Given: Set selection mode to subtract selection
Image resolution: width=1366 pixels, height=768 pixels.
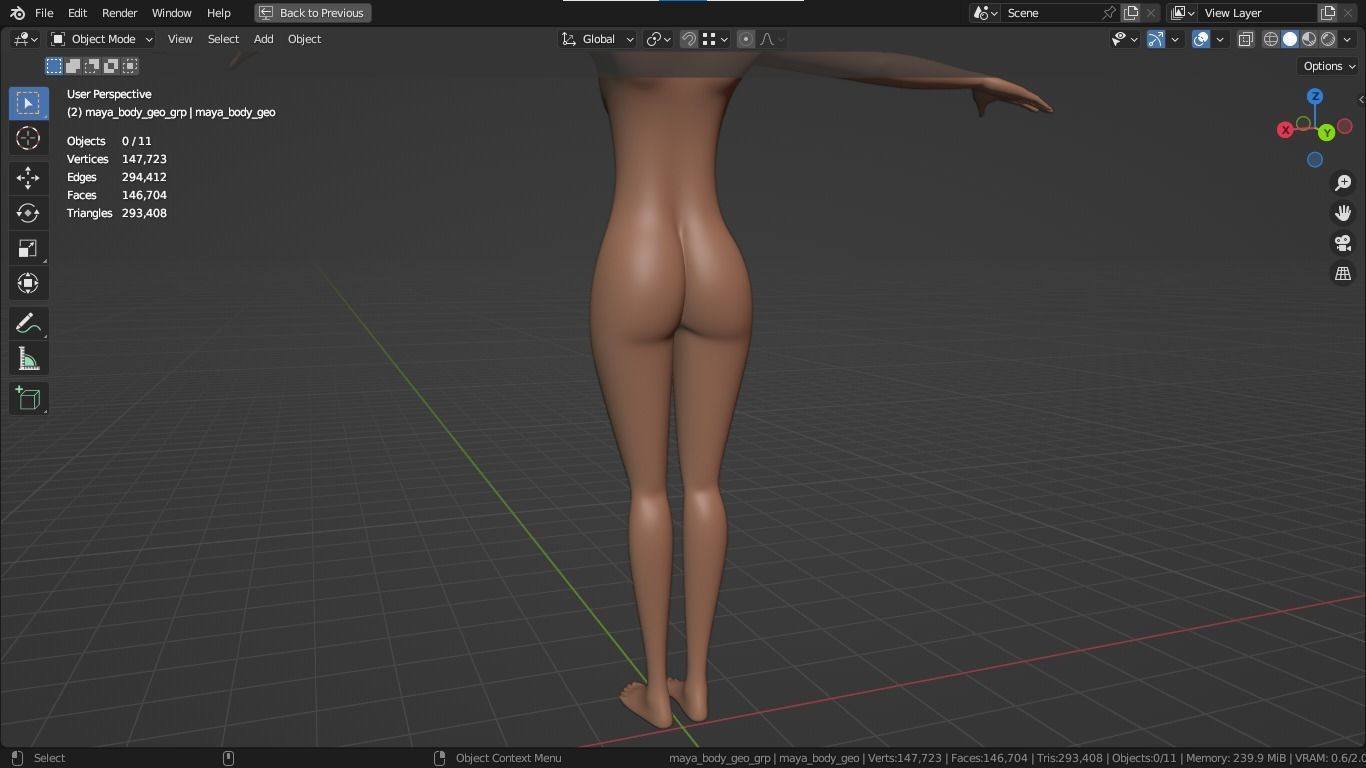Looking at the screenshot, I should pos(92,66).
